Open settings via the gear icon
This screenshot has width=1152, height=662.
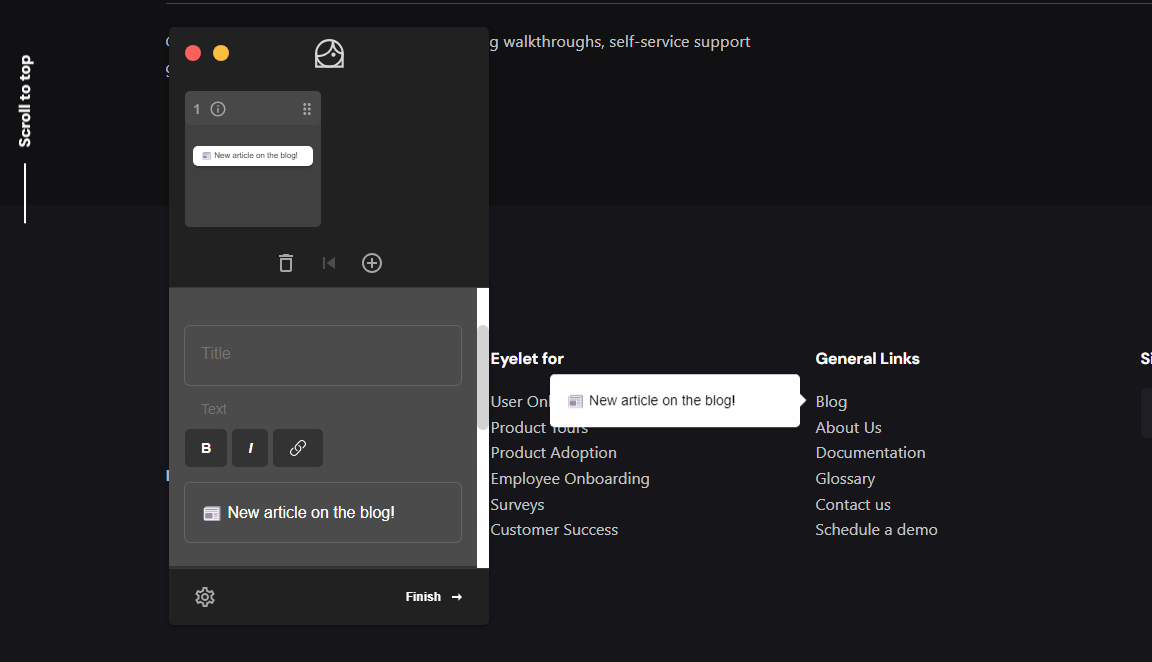[205, 597]
